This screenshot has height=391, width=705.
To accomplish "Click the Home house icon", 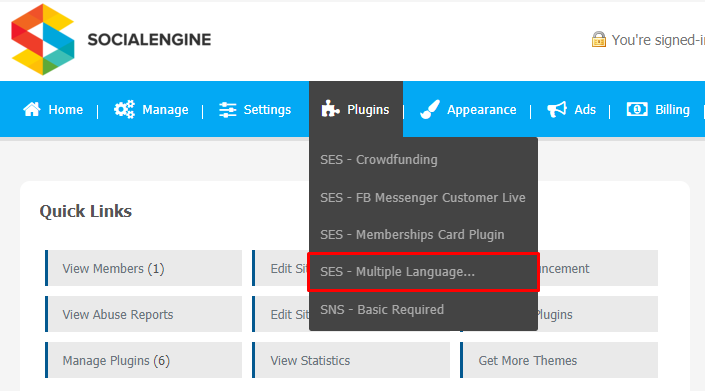I will pos(32,109).
